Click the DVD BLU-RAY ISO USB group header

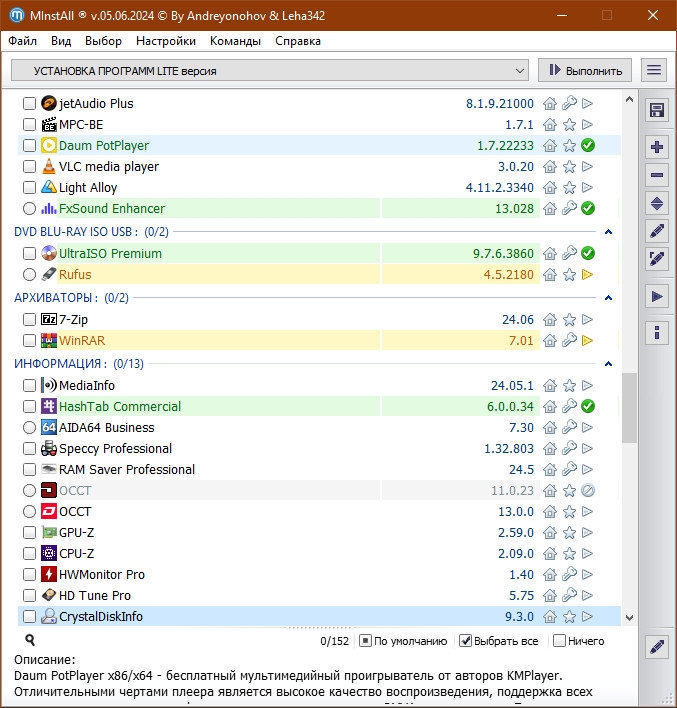(91, 232)
